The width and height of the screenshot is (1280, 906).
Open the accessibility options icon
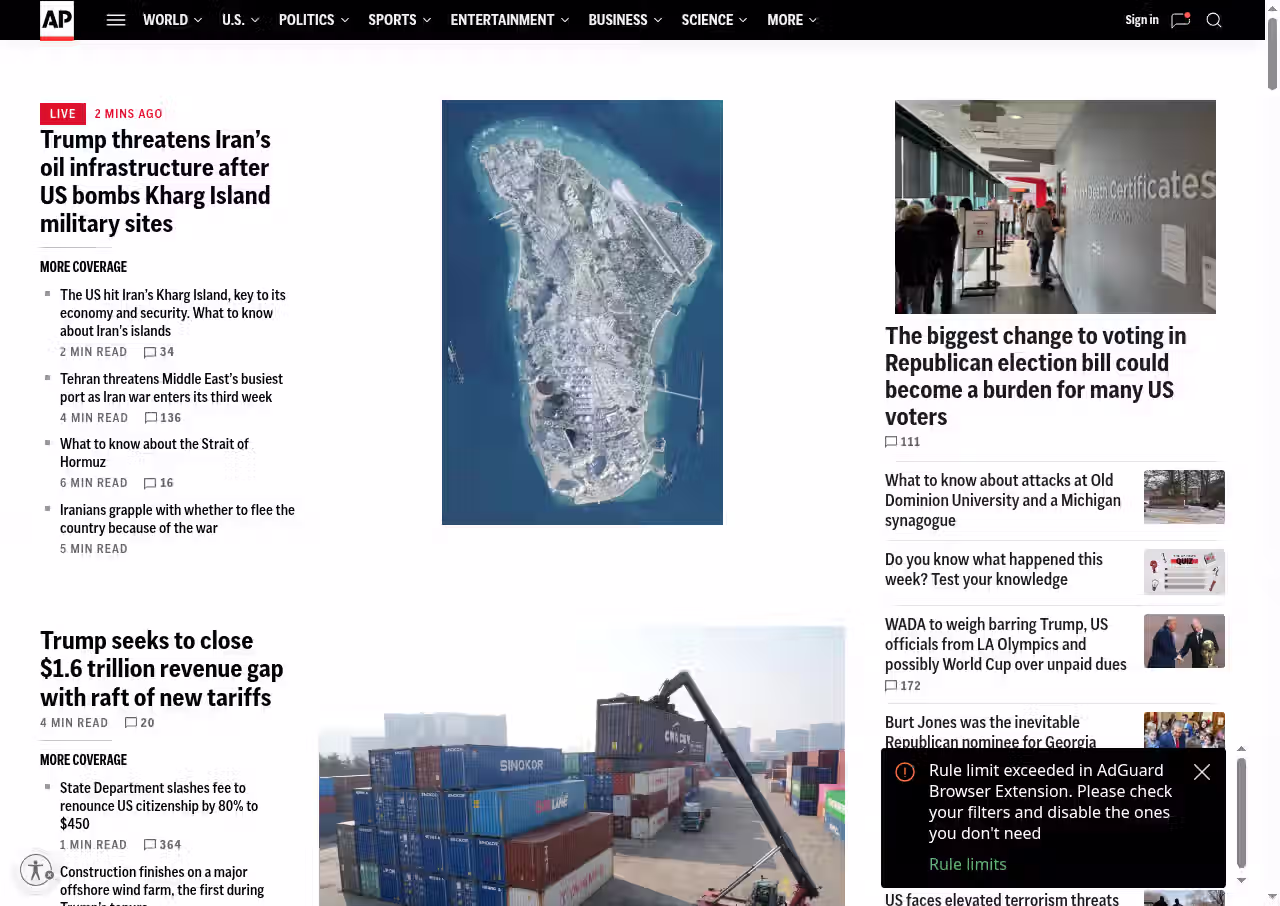pos(36,870)
